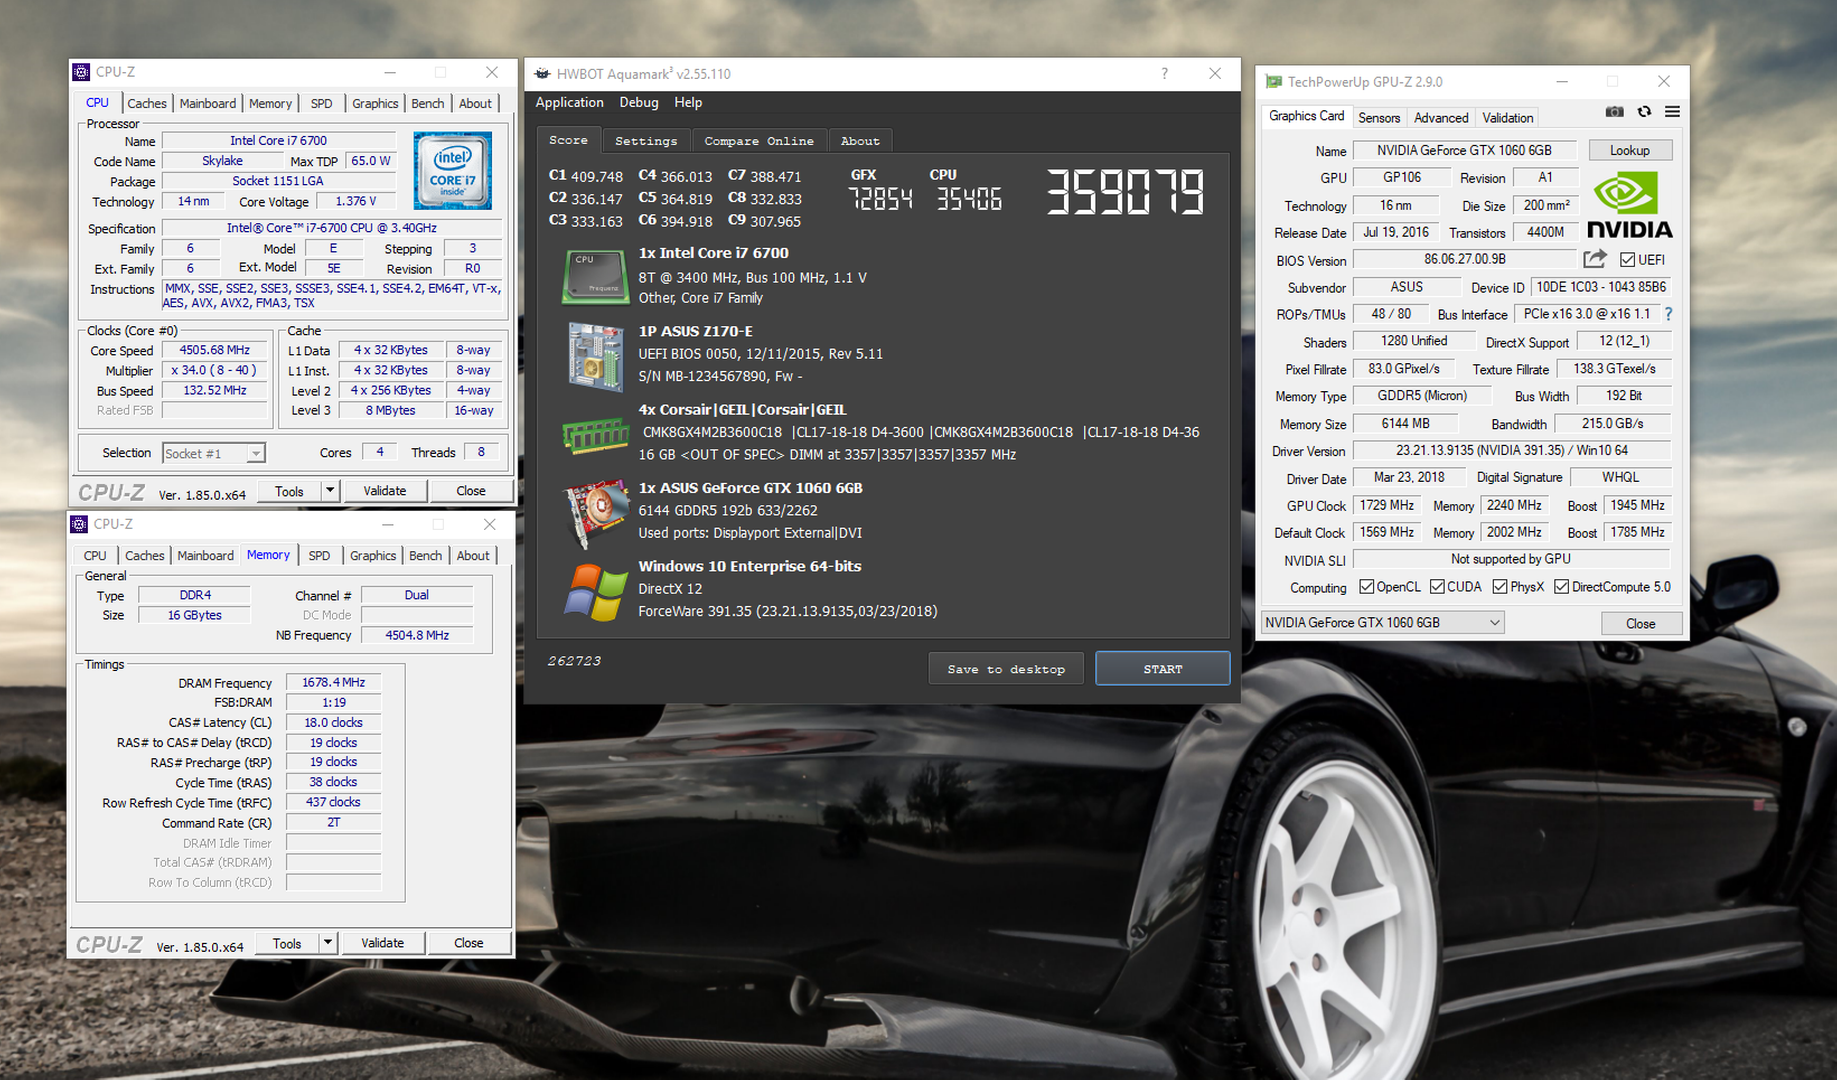
Task: Open the Application menu in Aquamark
Action: point(569,102)
